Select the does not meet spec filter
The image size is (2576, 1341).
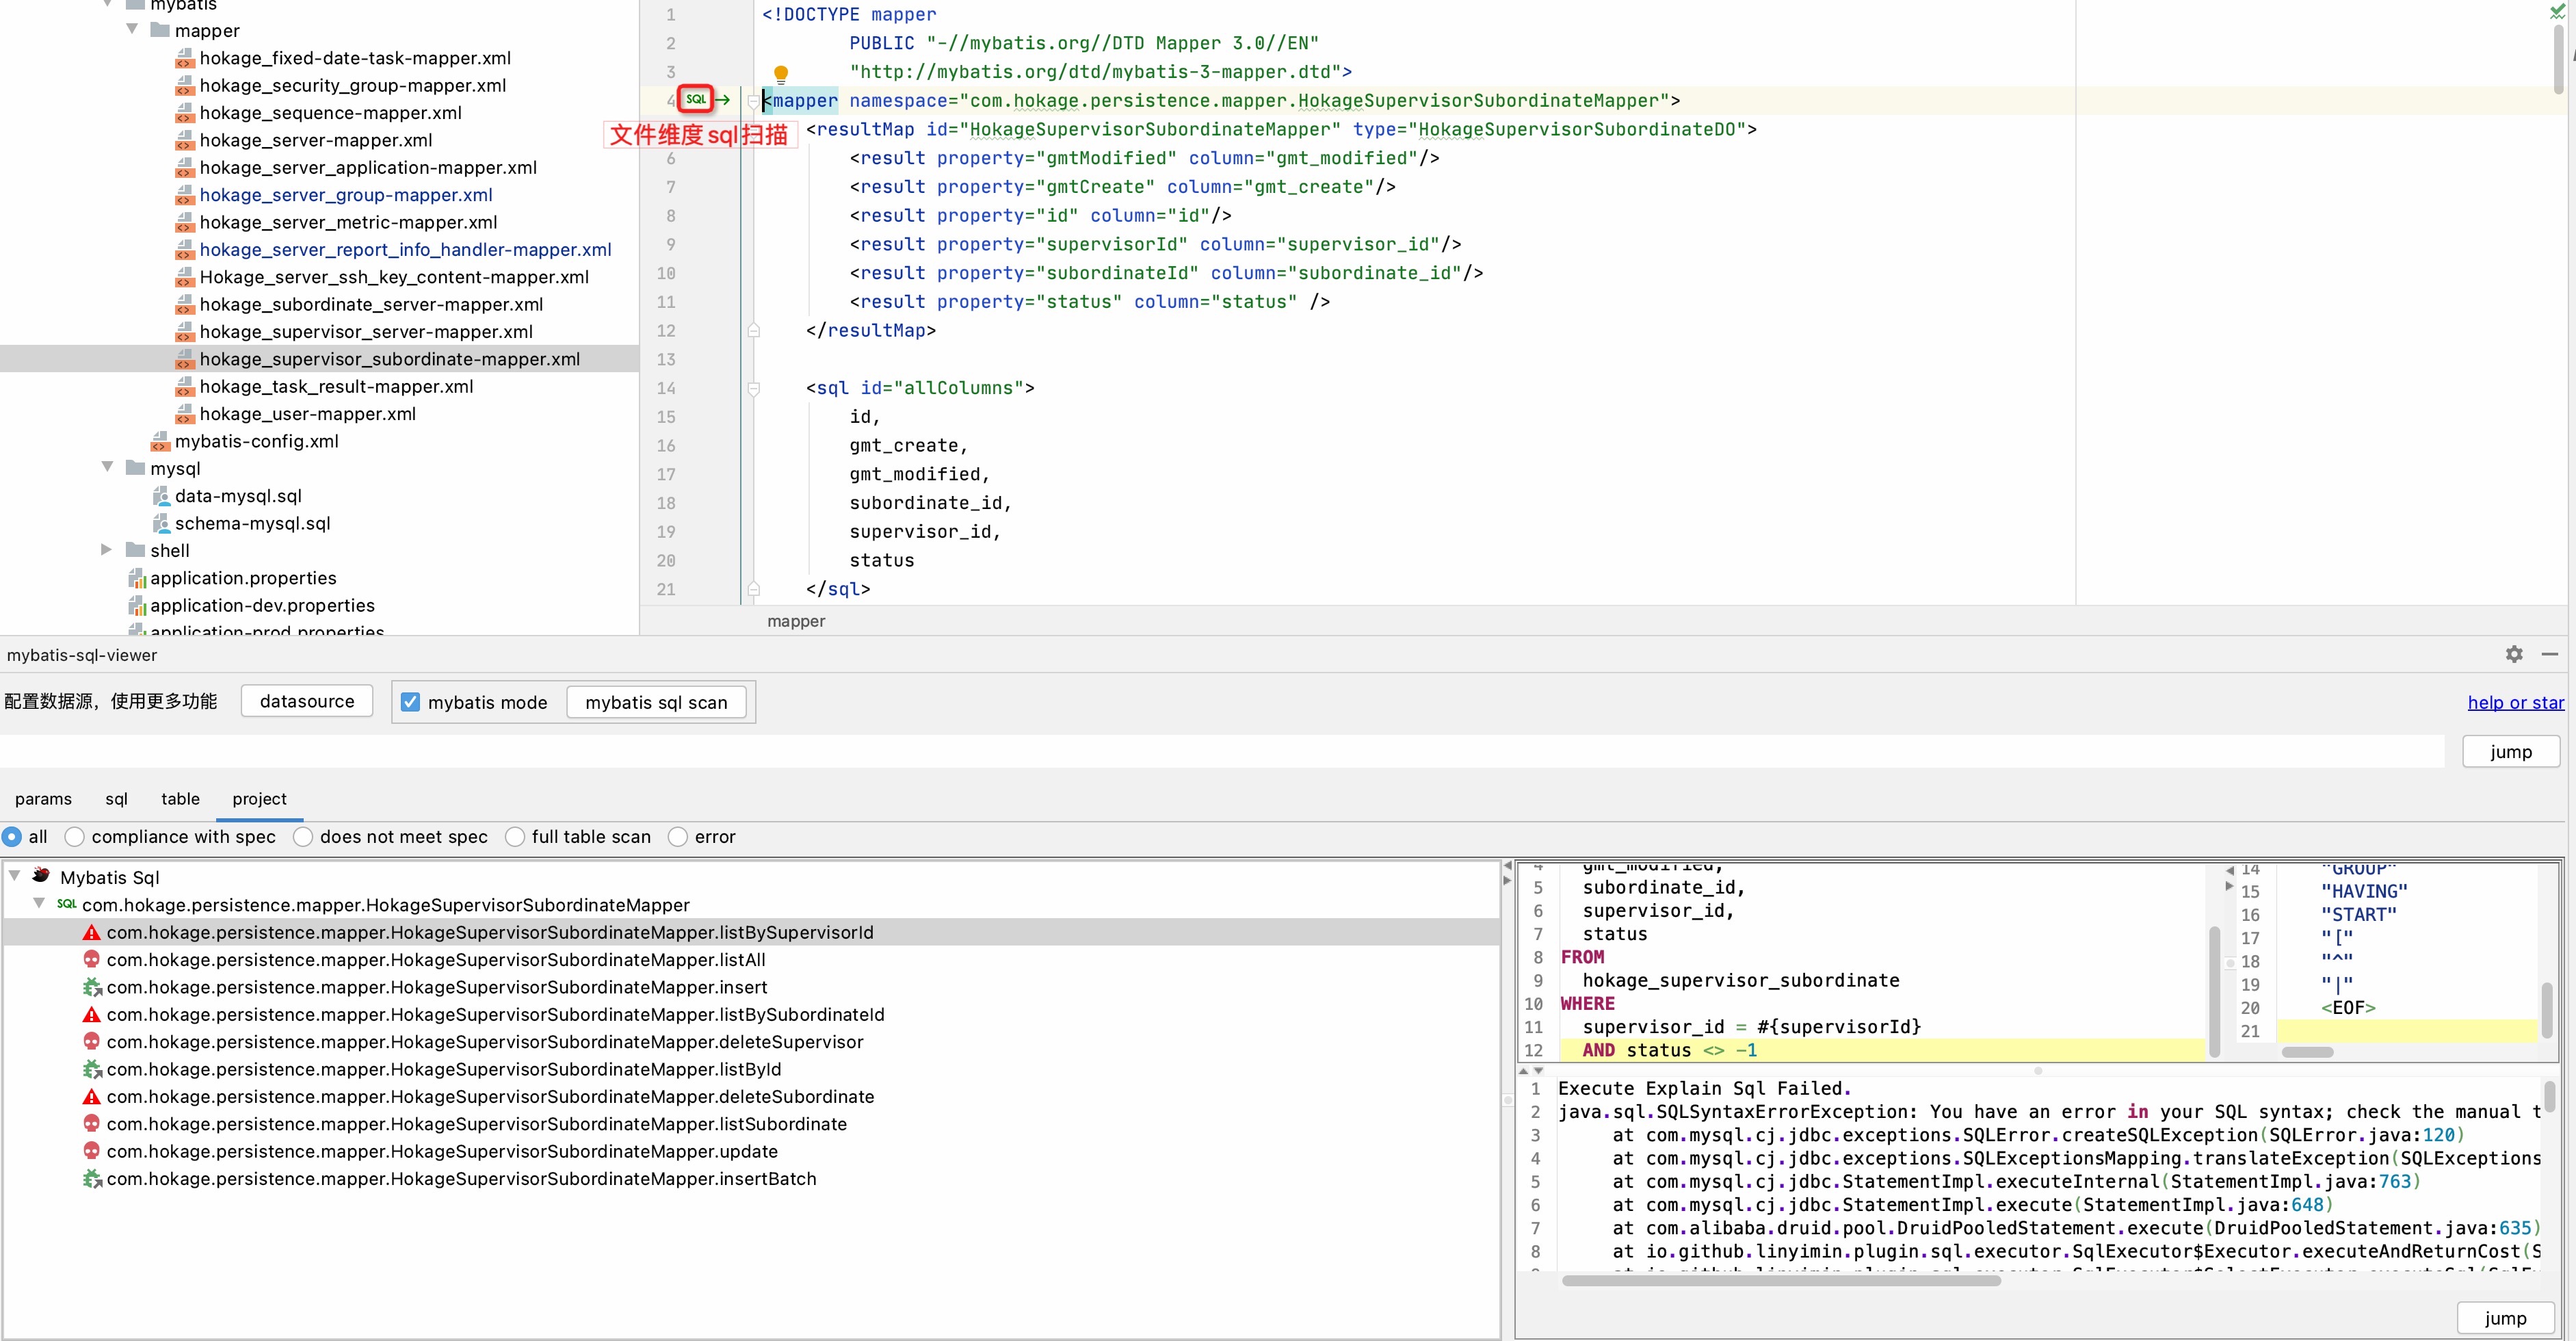point(303,837)
